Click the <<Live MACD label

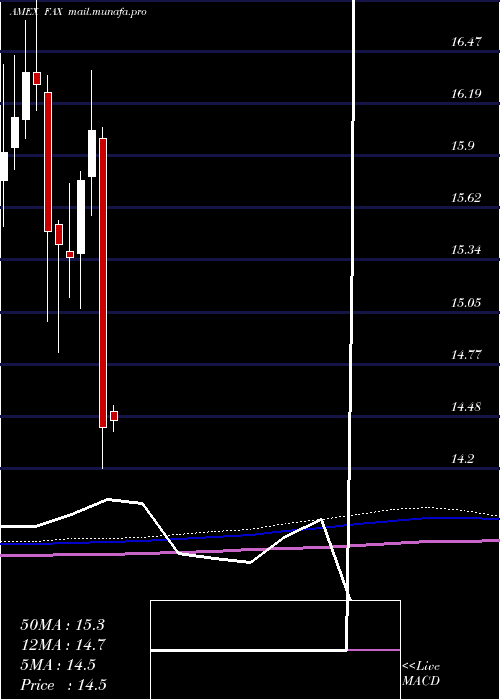[421, 674]
